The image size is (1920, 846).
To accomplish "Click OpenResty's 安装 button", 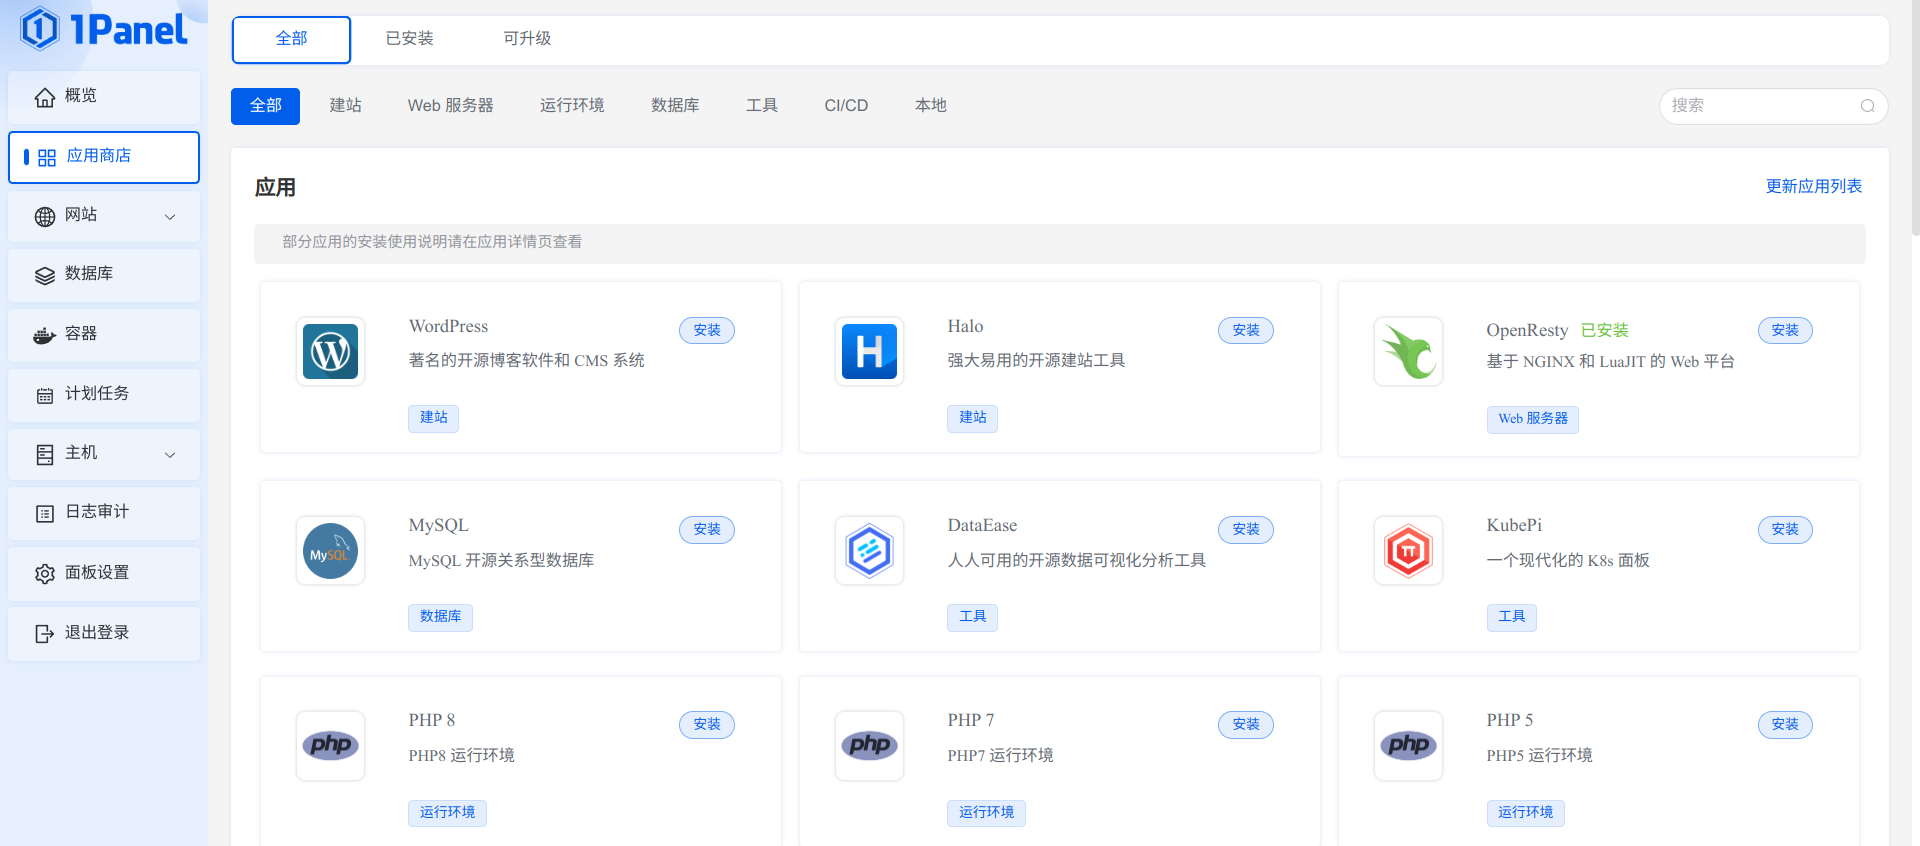I will (x=1785, y=331).
